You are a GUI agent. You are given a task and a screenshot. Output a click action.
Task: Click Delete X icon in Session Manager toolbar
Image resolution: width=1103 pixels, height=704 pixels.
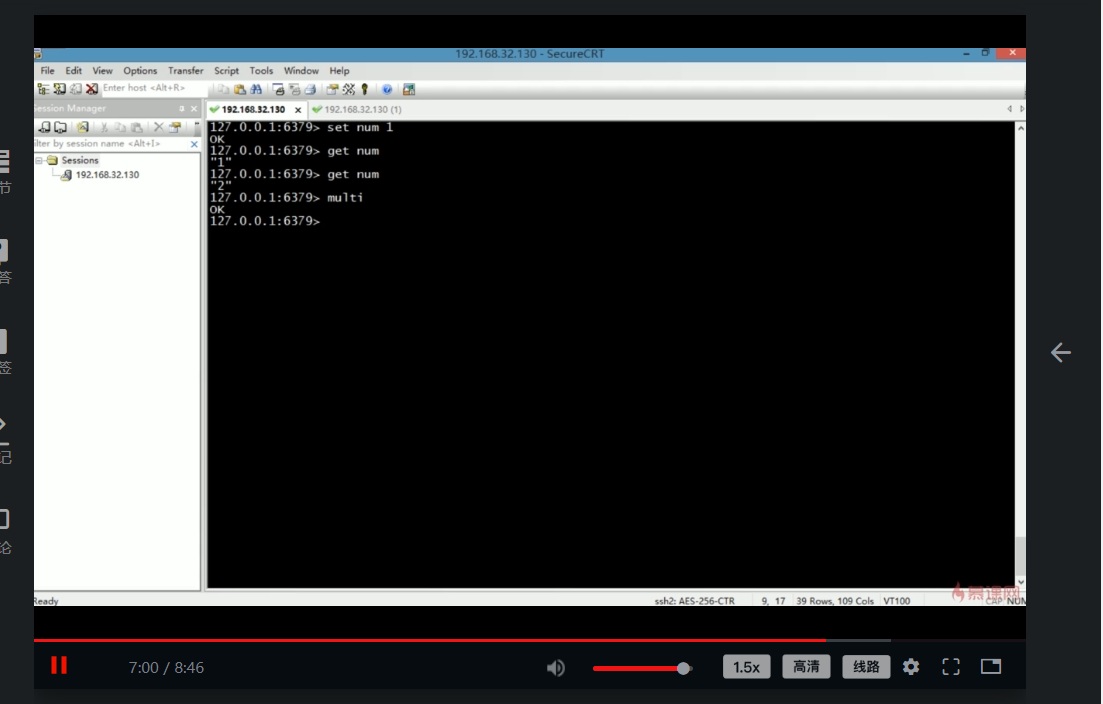[158, 127]
